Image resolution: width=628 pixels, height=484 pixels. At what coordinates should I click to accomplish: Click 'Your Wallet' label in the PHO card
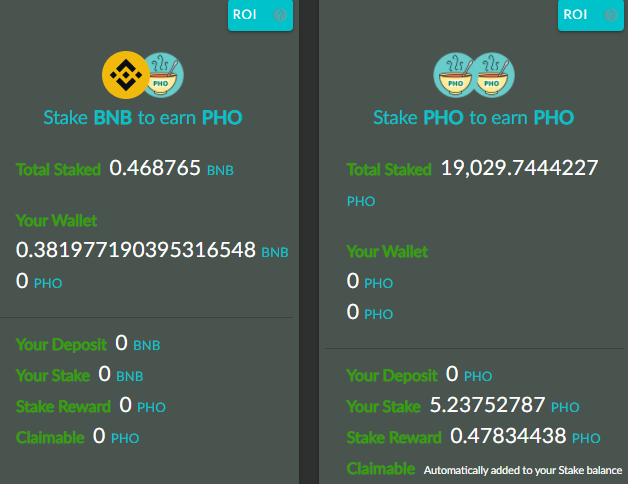(x=387, y=252)
